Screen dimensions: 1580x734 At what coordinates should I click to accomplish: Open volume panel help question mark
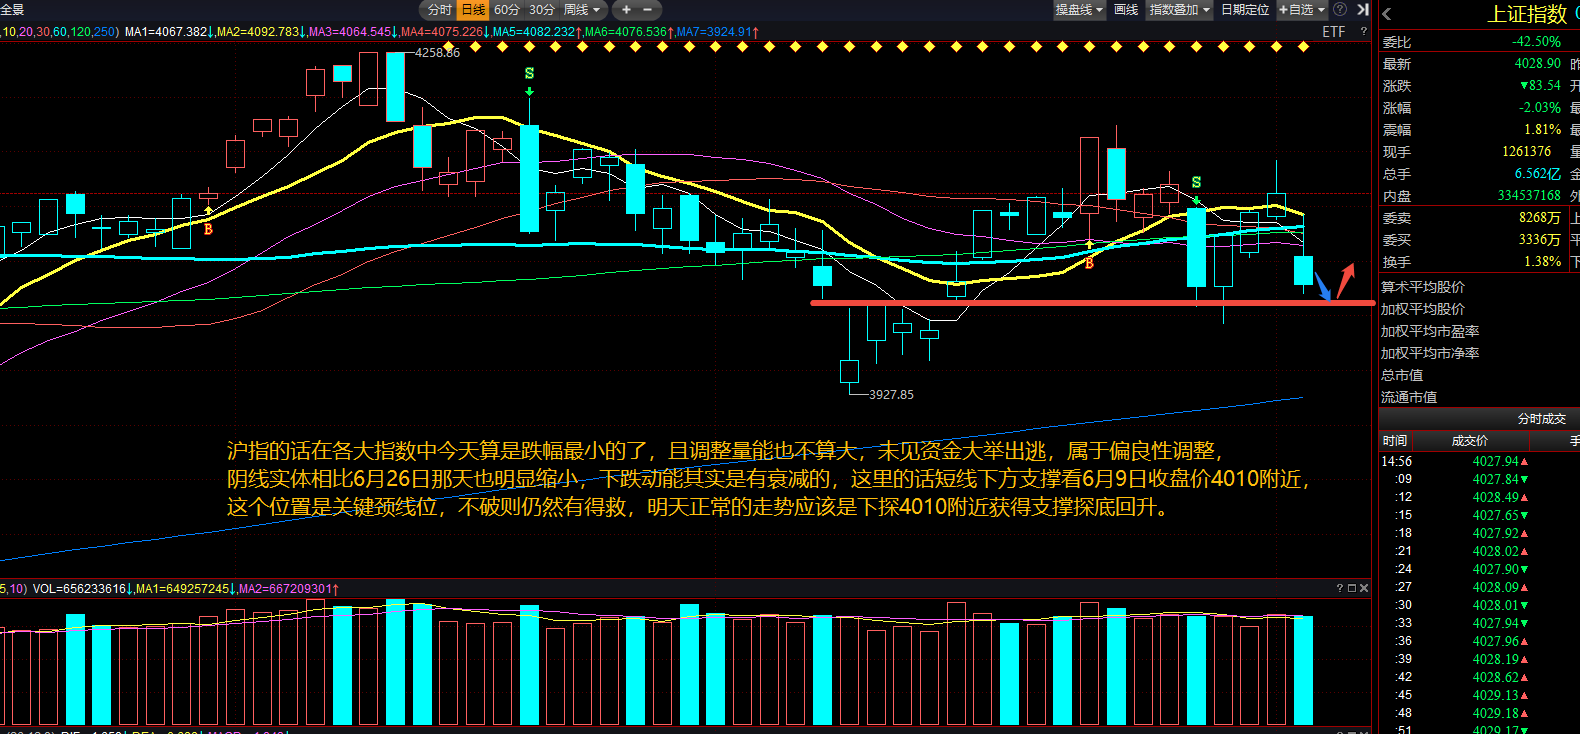click(x=1340, y=588)
